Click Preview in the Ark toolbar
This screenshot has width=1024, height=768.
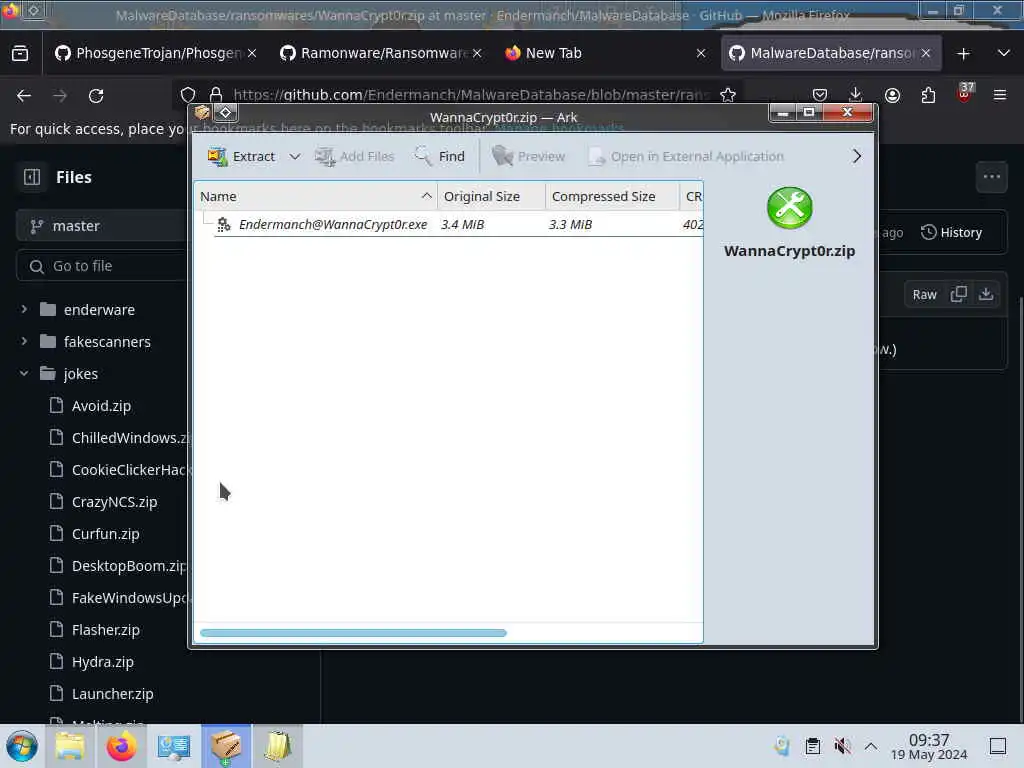pyautogui.click(x=528, y=157)
